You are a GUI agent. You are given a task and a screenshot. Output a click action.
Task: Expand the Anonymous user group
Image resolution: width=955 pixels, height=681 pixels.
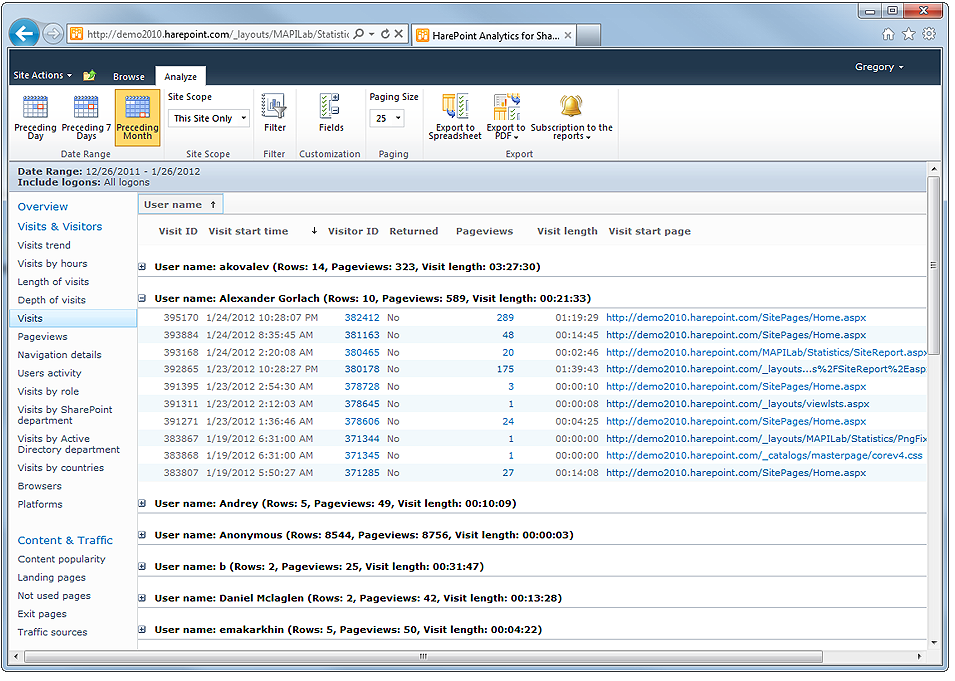[142, 535]
